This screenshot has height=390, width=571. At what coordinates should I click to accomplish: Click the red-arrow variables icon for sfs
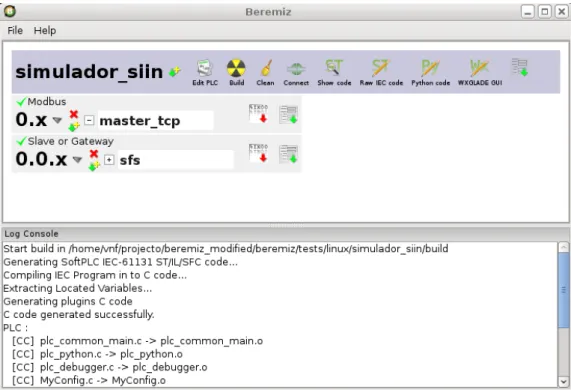pos(259,153)
